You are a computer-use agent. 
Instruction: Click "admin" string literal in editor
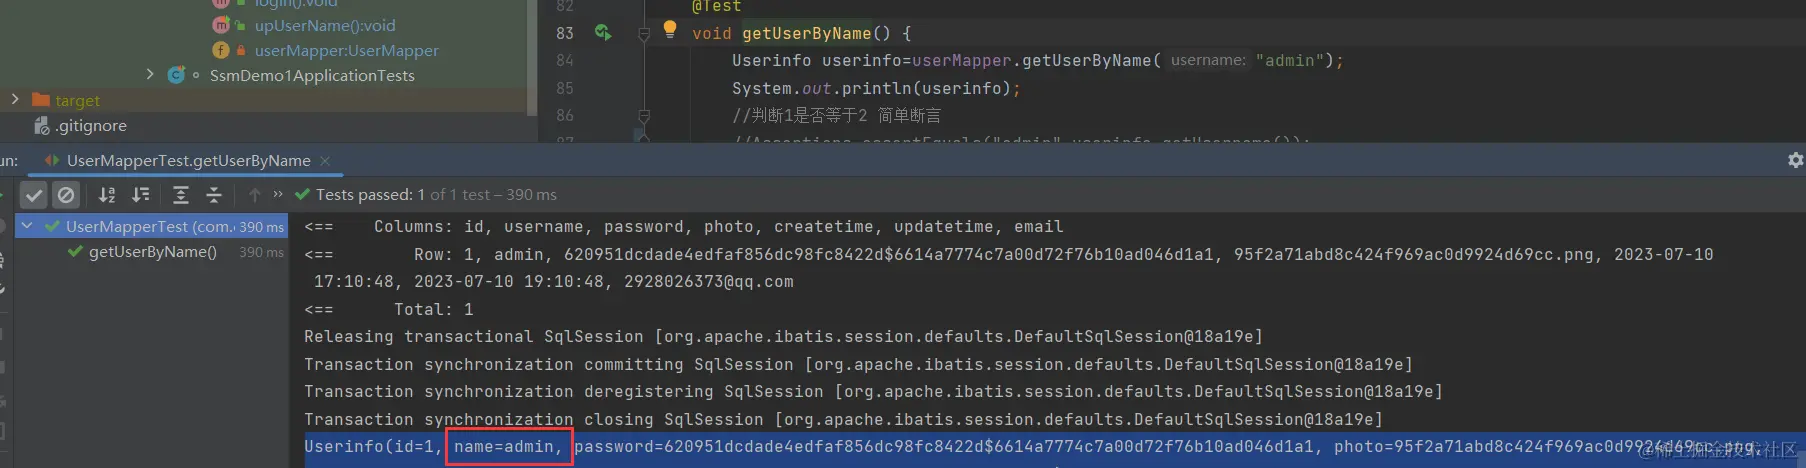coord(1290,61)
